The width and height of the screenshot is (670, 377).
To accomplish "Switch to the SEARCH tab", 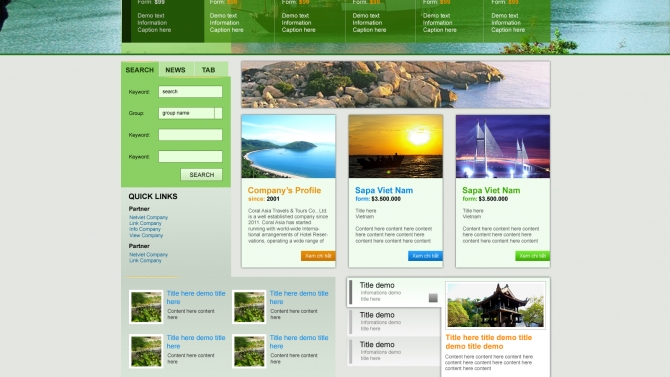I will pyautogui.click(x=140, y=70).
